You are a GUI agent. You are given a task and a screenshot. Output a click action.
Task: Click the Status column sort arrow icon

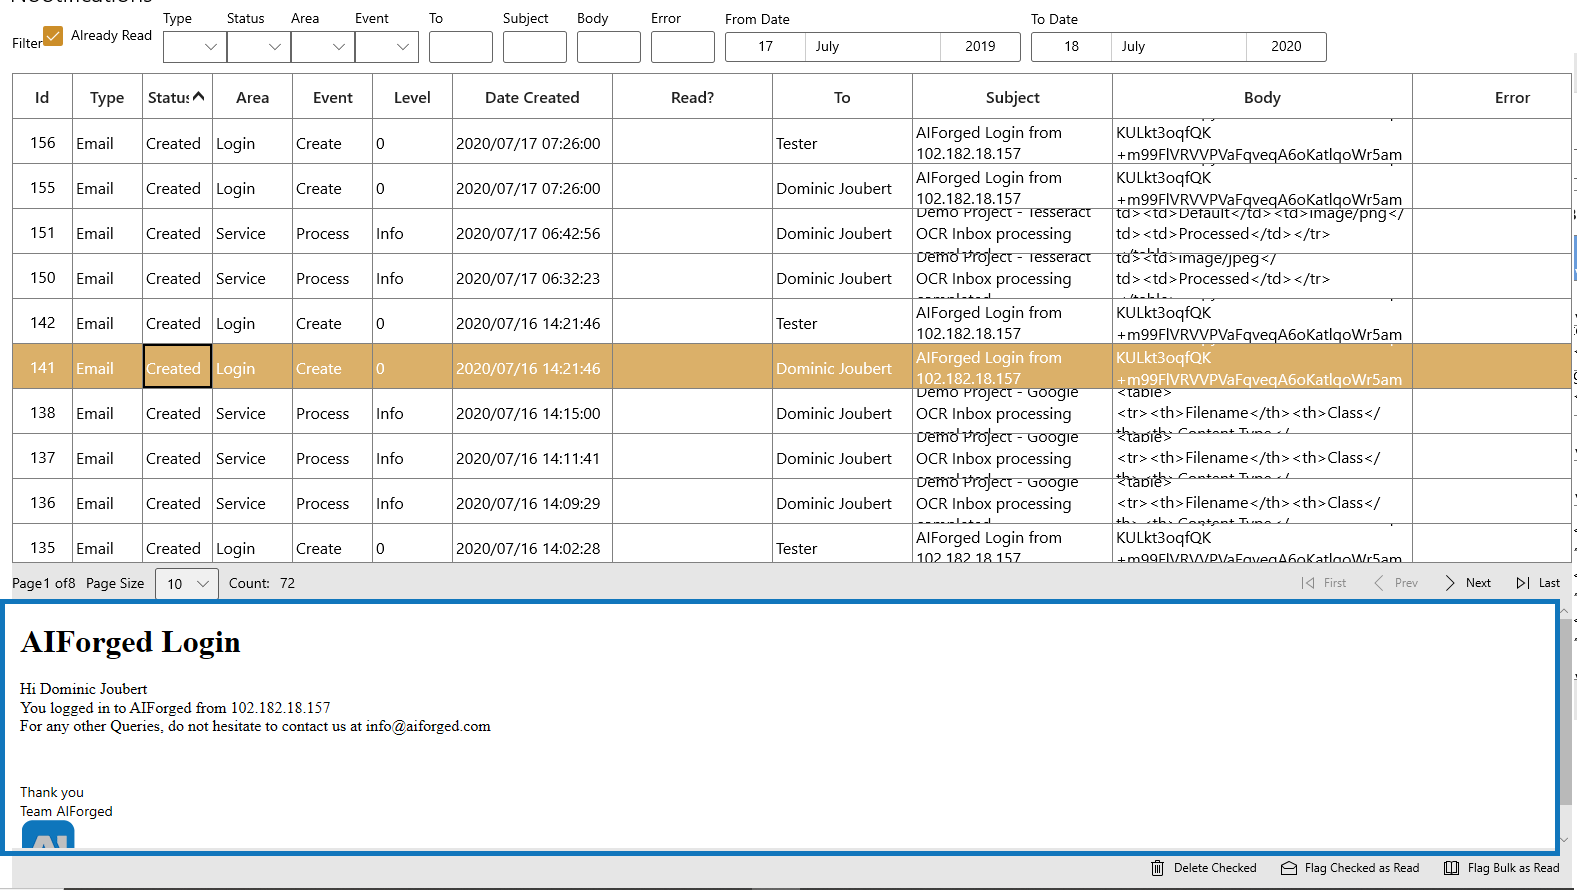point(199,96)
